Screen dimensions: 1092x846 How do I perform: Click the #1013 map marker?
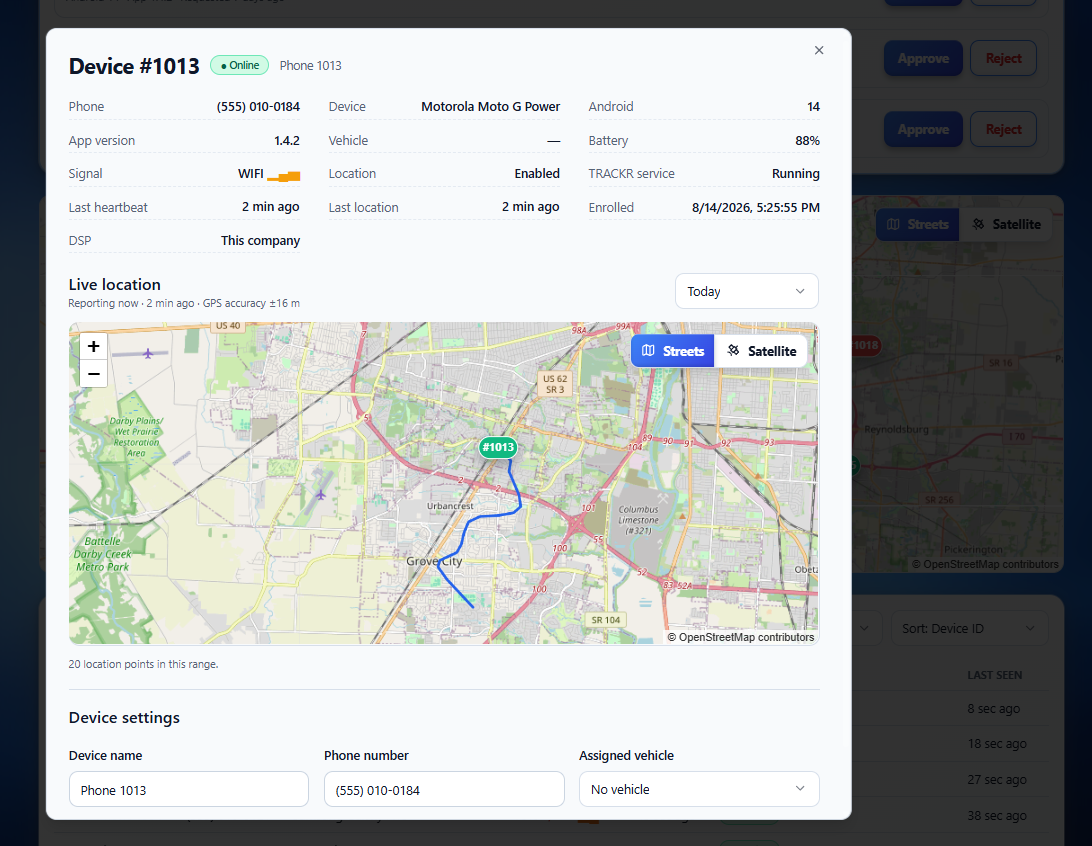pyautogui.click(x=498, y=447)
